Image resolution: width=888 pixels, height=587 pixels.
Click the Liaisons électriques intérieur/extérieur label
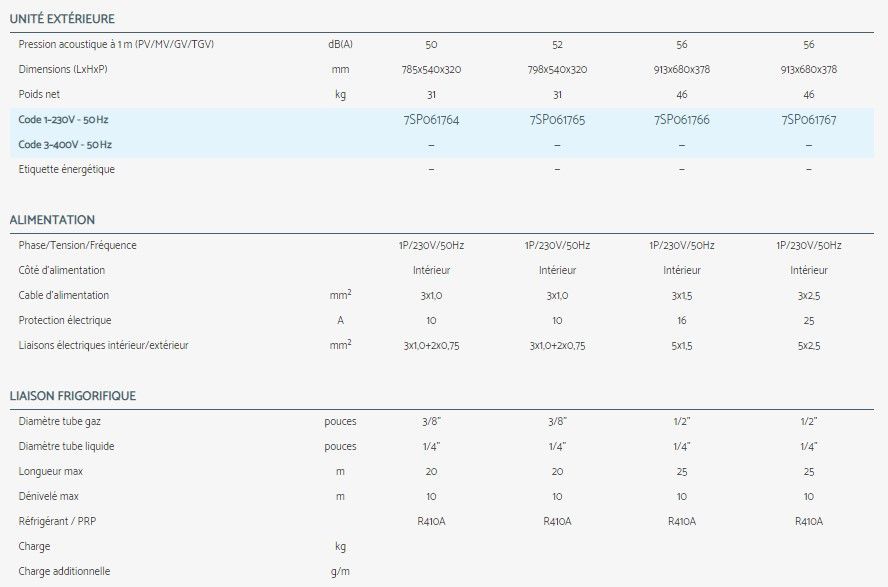(103, 345)
